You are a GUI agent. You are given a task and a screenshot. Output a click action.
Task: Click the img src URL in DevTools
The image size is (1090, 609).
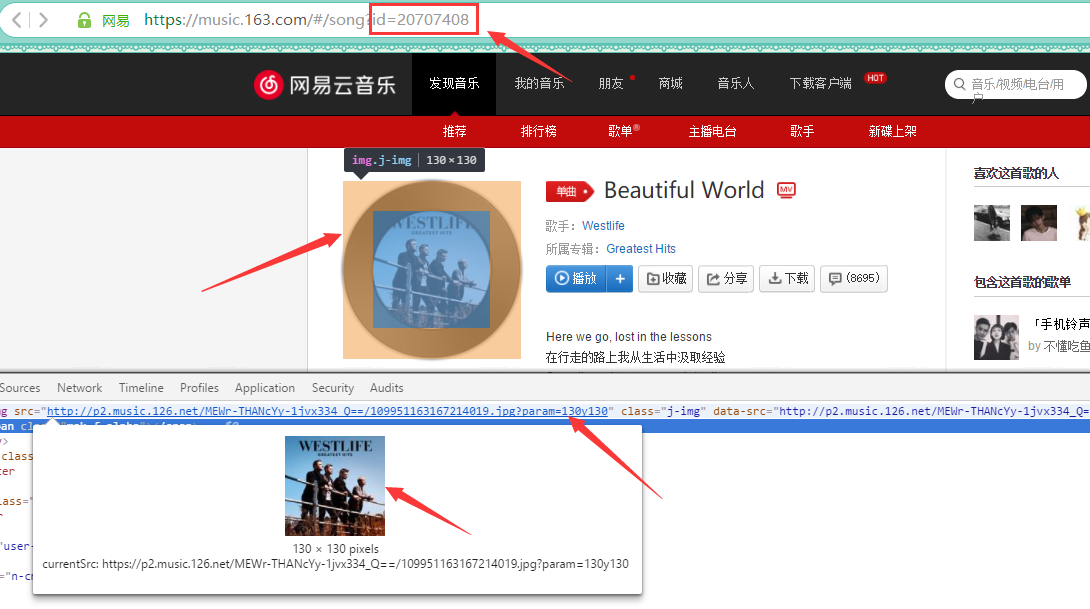click(327, 411)
